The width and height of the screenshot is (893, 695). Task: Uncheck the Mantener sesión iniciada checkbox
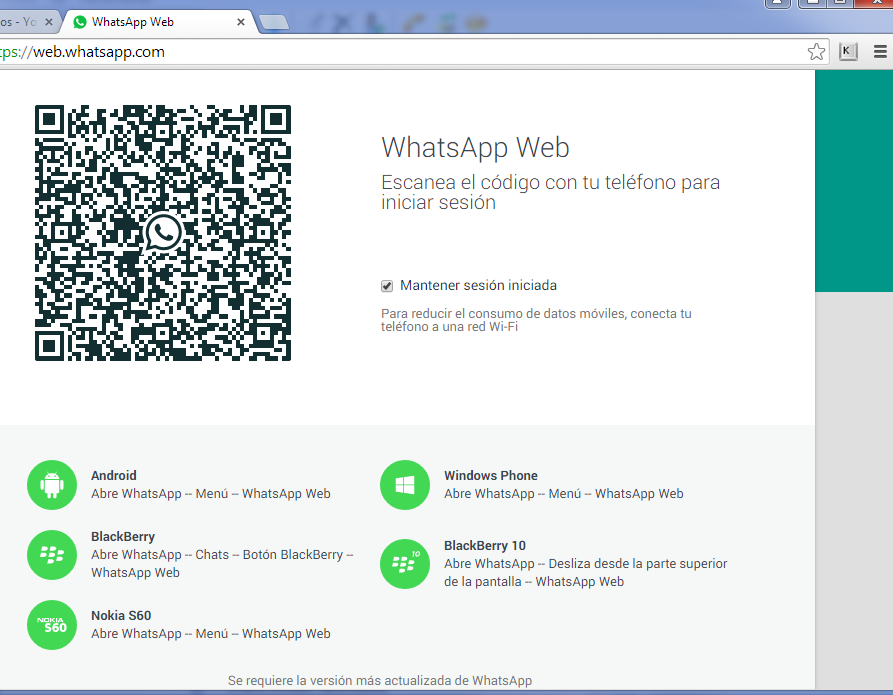tap(387, 286)
